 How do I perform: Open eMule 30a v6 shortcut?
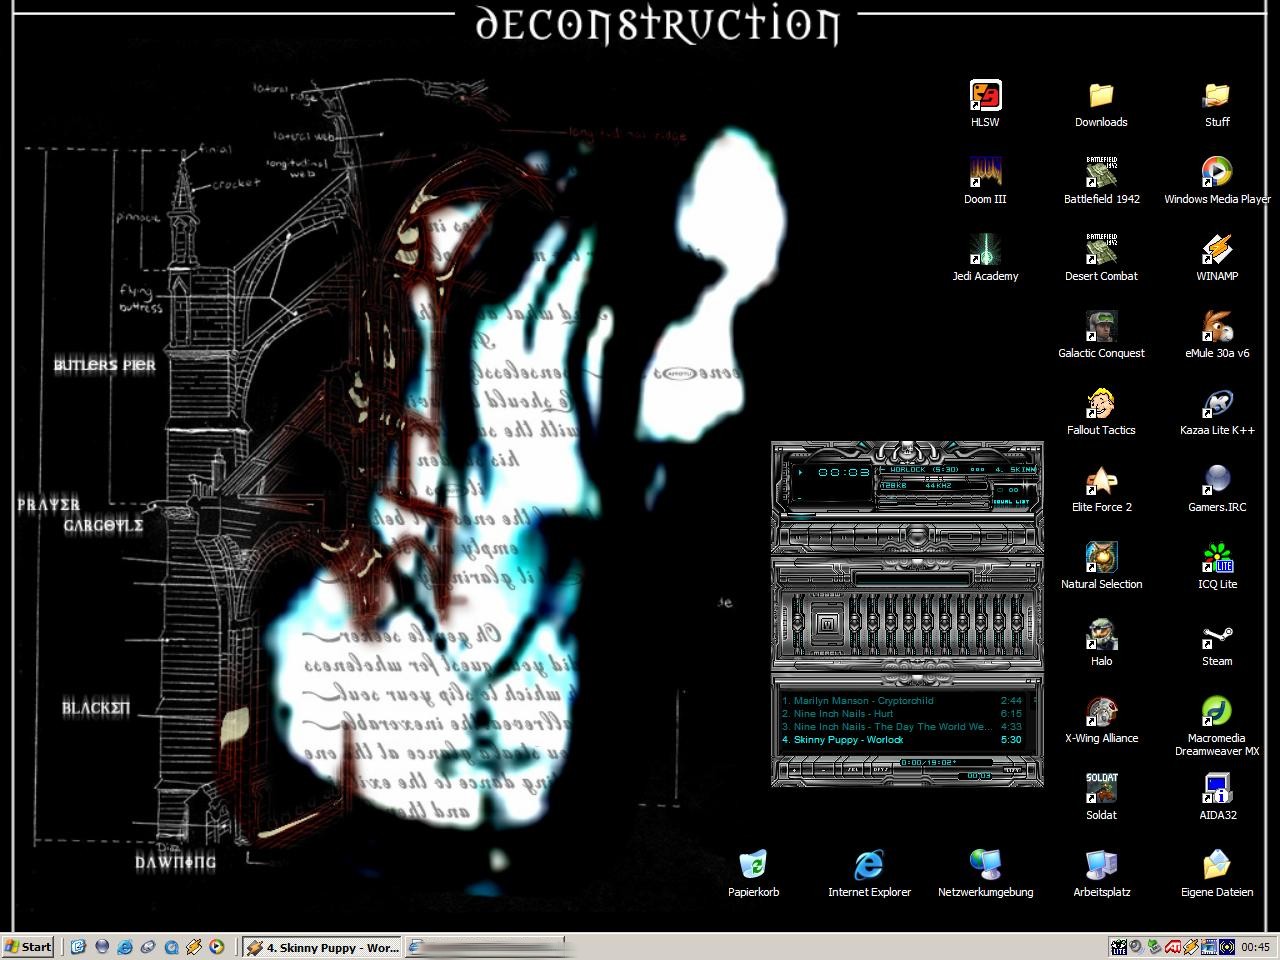[x=1217, y=335]
